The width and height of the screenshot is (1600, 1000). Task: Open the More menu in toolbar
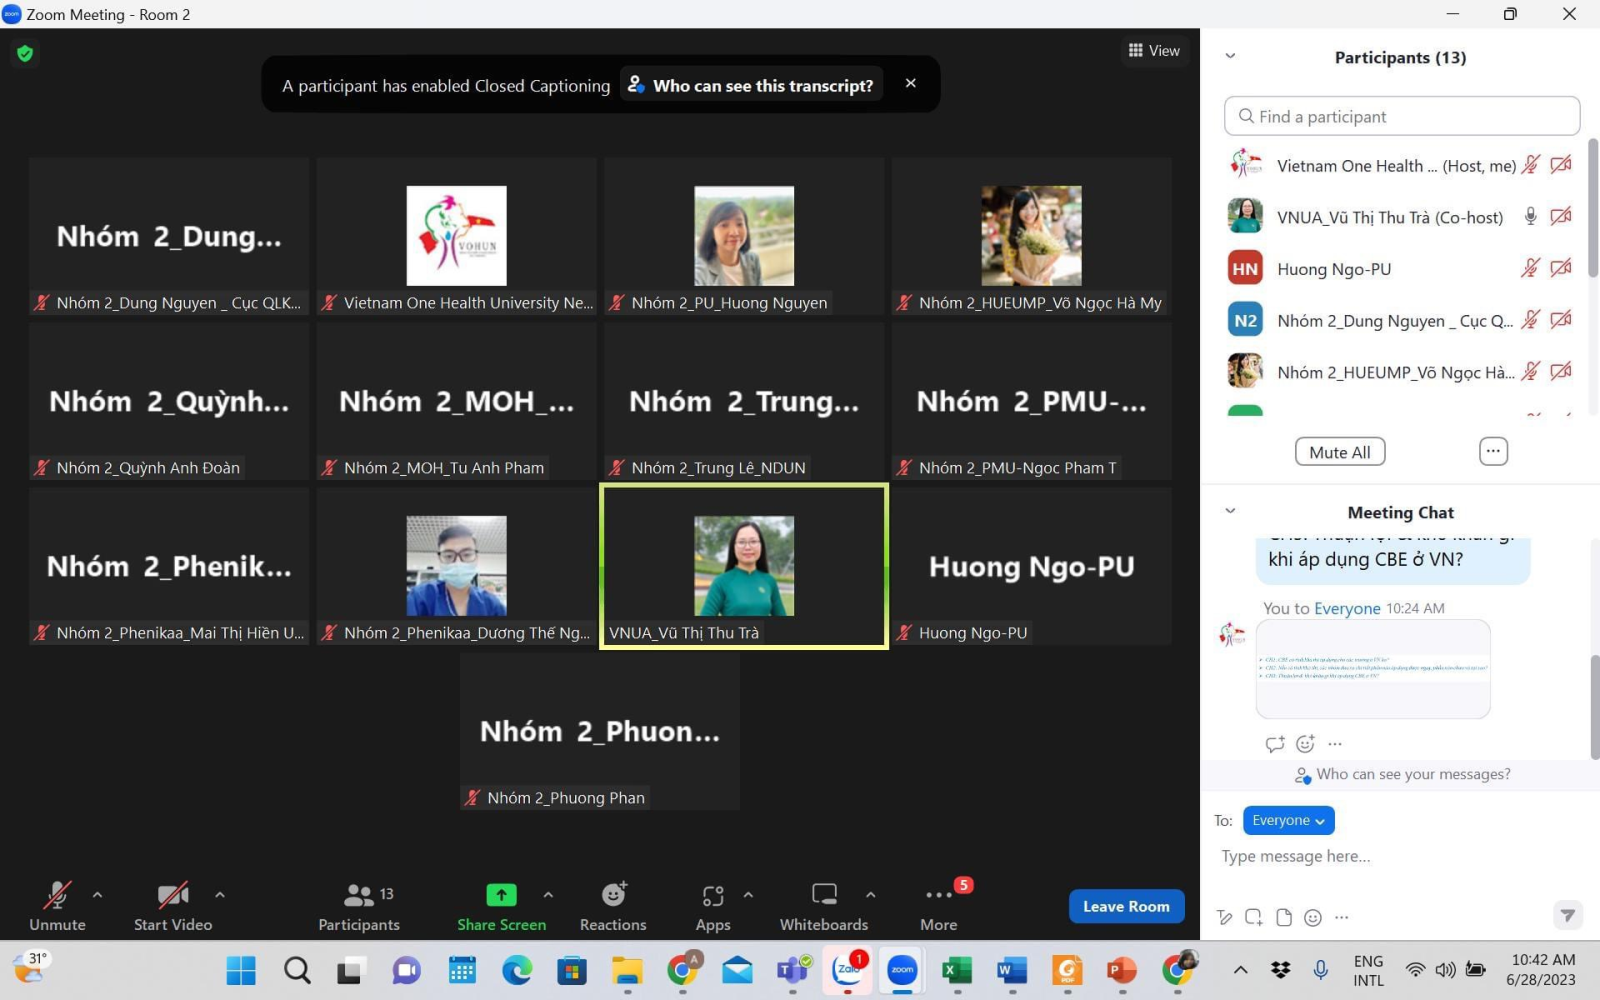[x=939, y=906]
